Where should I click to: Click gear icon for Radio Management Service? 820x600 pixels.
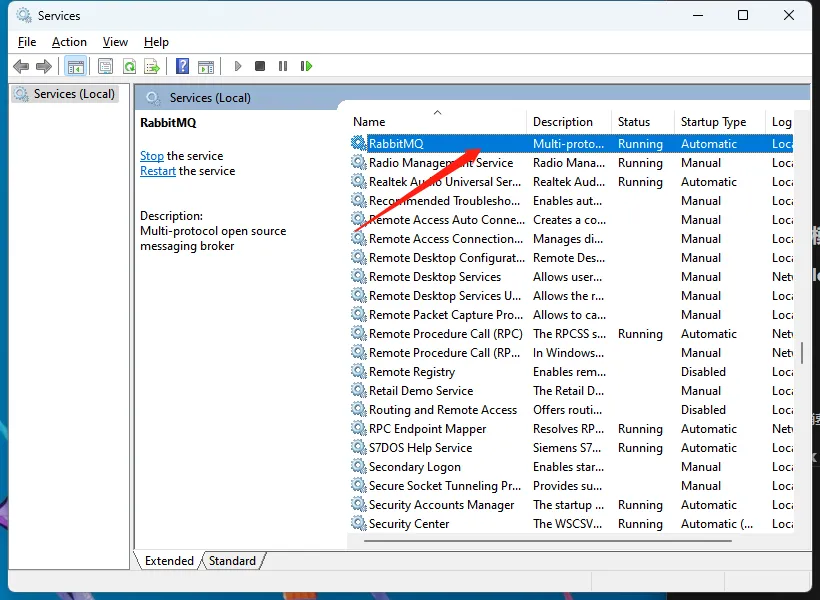pyautogui.click(x=358, y=162)
